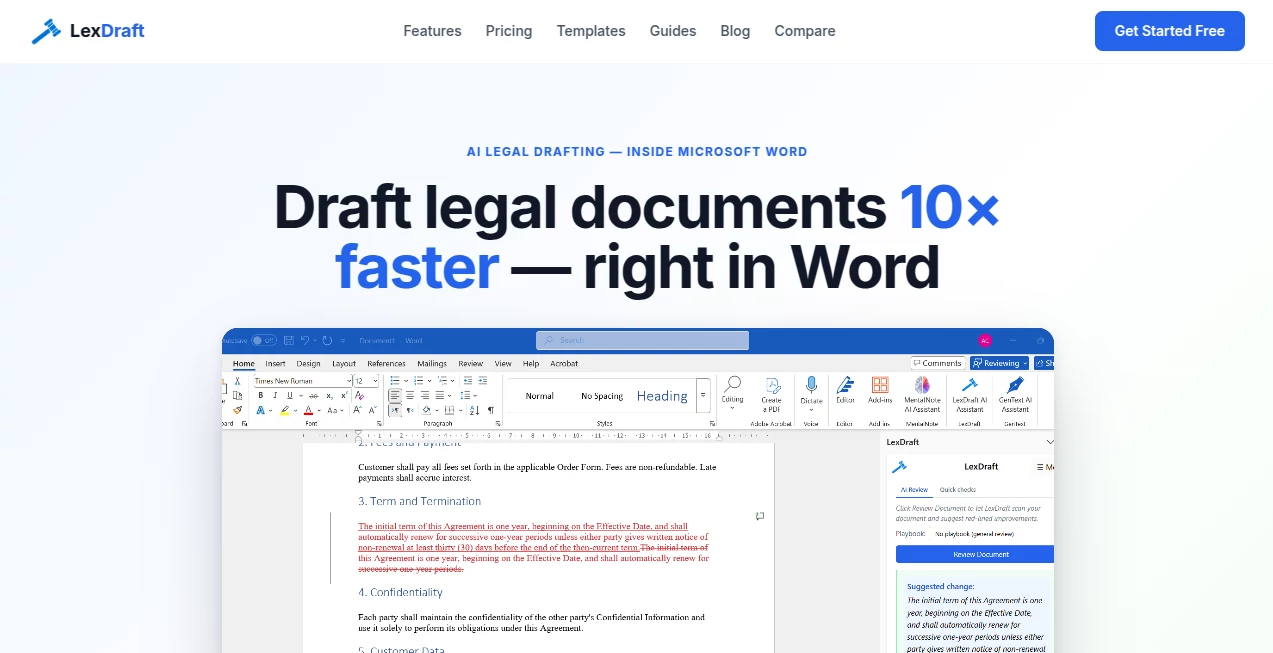Click the Undo icon in the Word title bar
Viewport: 1273px width, 653px height.
pos(305,340)
